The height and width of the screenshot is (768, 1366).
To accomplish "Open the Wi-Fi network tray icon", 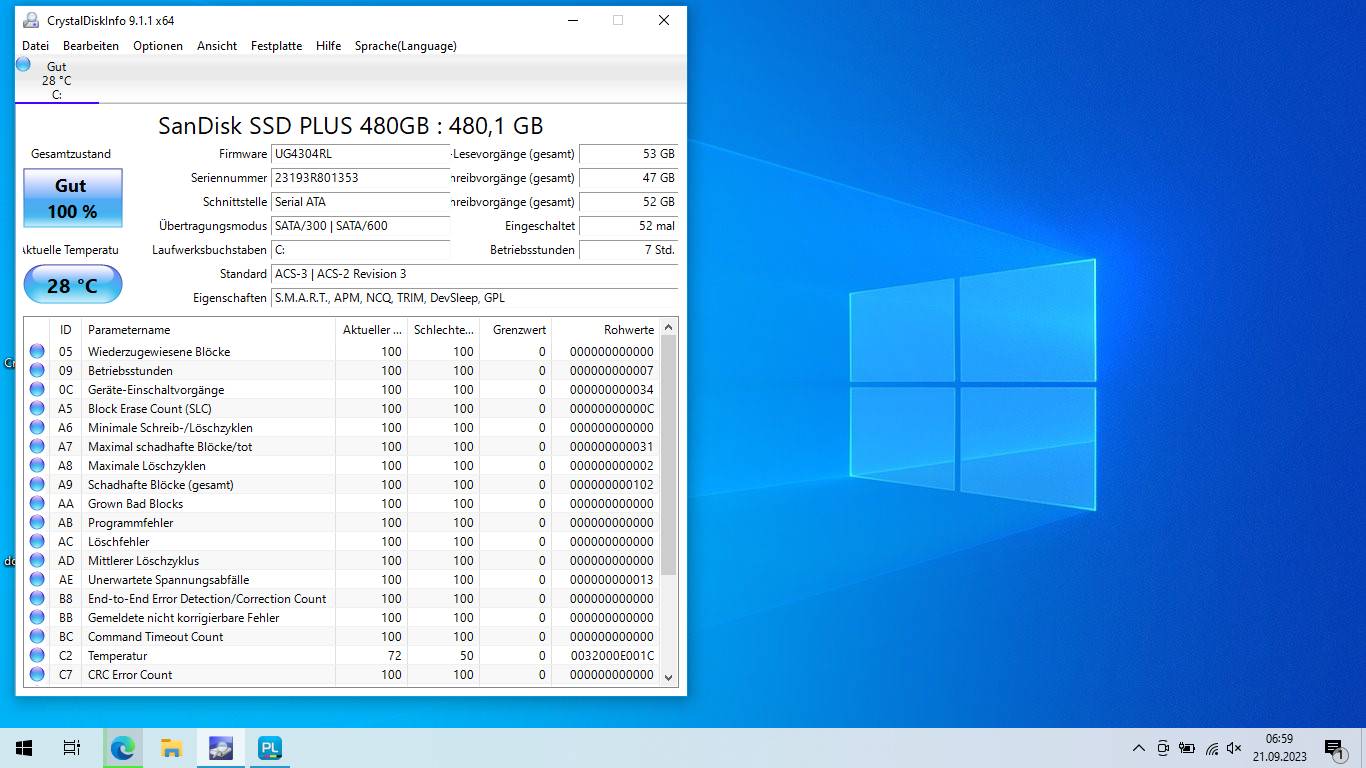I will coord(1211,748).
